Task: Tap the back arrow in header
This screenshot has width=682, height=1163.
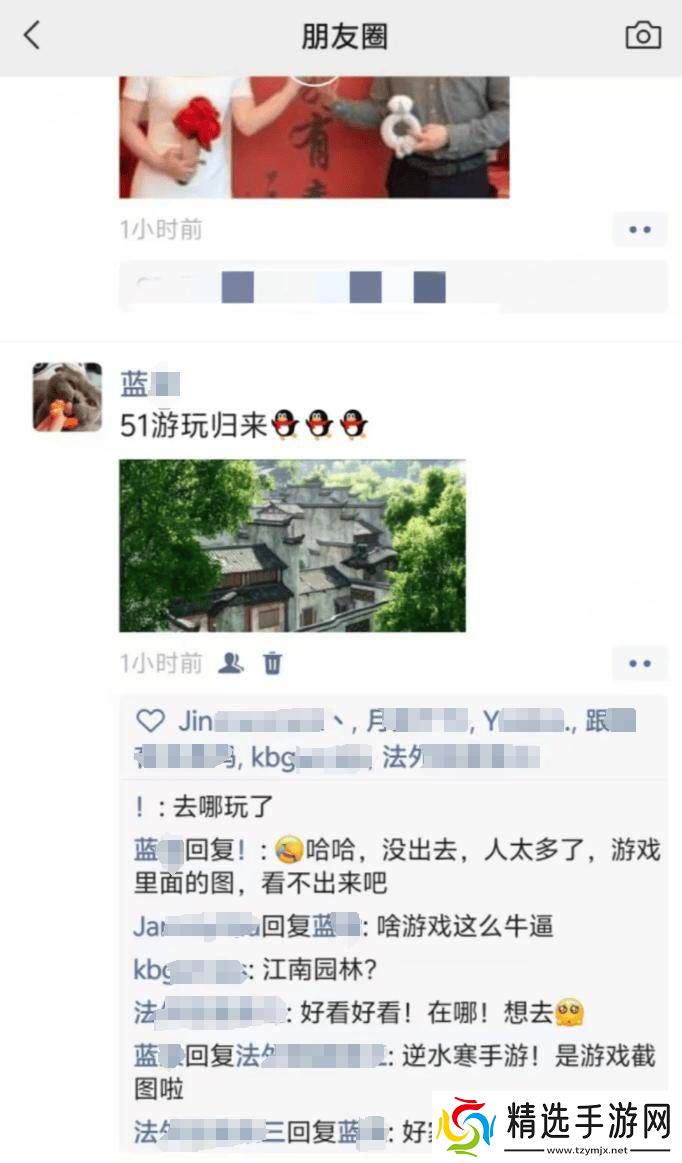Action: [32, 35]
